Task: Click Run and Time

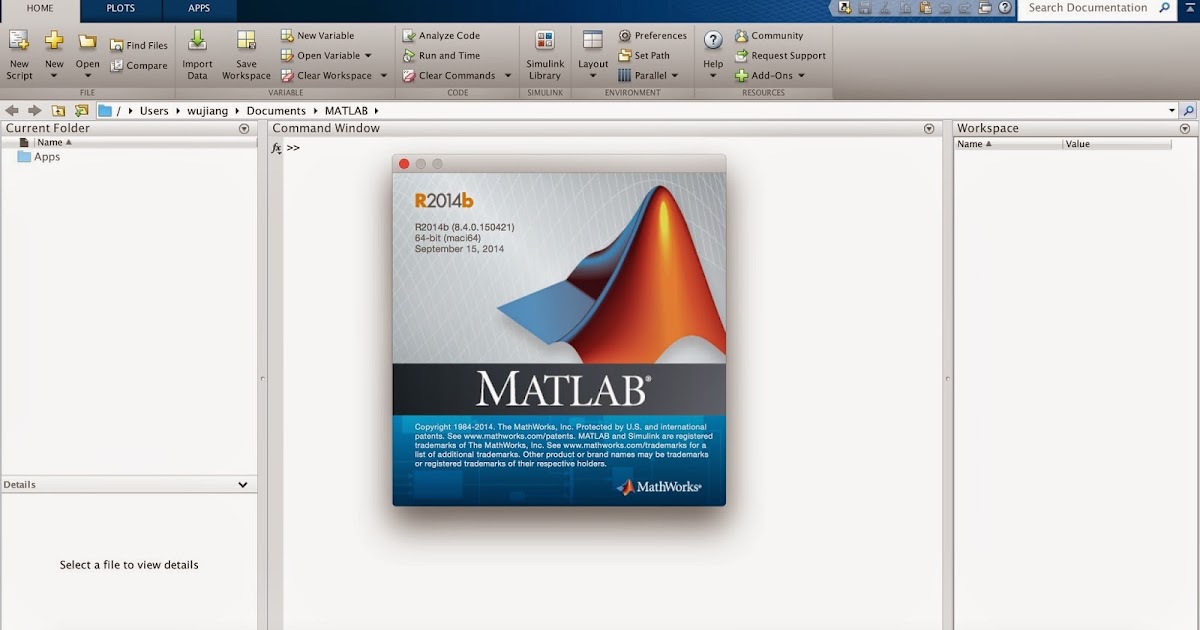Action: tap(441, 56)
